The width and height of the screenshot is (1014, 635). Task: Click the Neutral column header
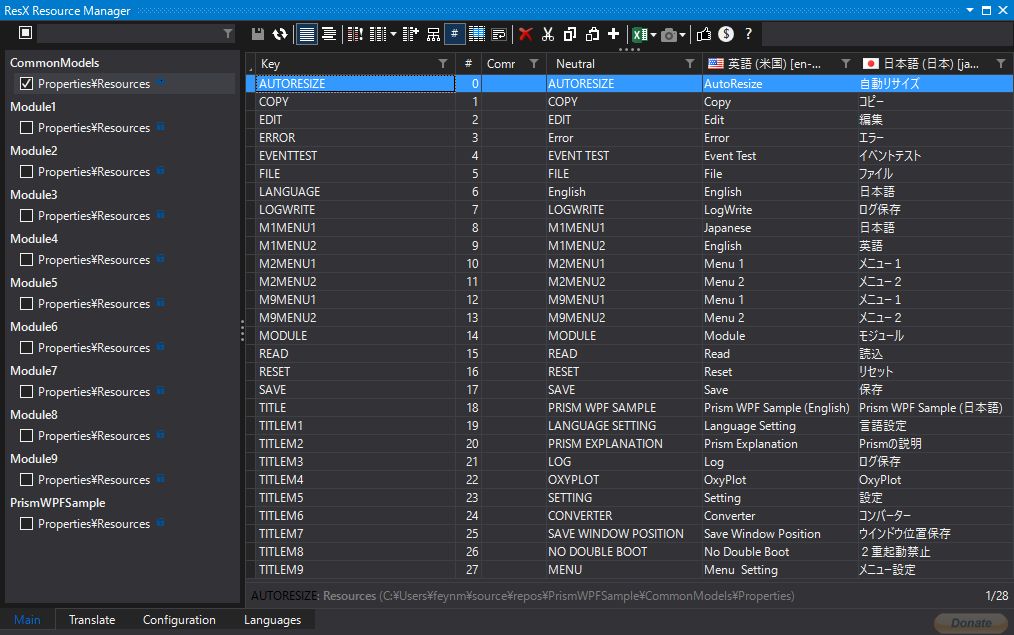pyautogui.click(x=624, y=63)
